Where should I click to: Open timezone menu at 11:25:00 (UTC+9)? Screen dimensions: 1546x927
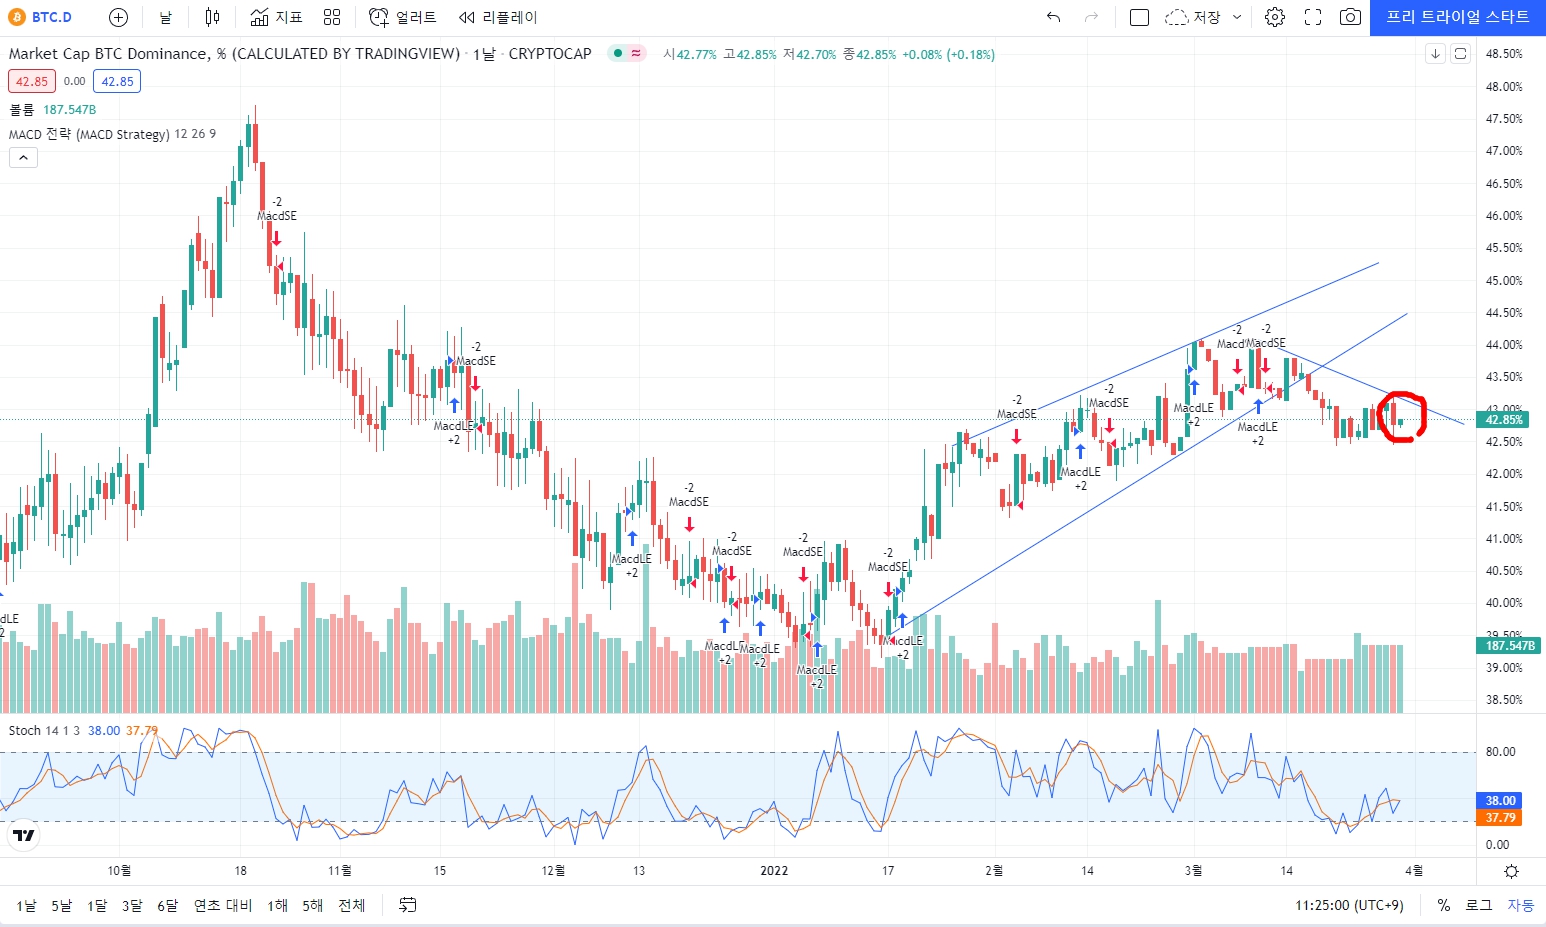point(1349,905)
